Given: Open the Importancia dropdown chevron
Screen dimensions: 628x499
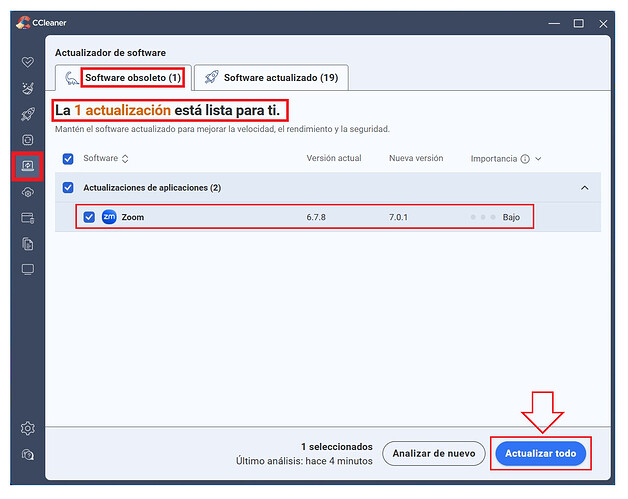Looking at the screenshot, I should click(538, 159).
